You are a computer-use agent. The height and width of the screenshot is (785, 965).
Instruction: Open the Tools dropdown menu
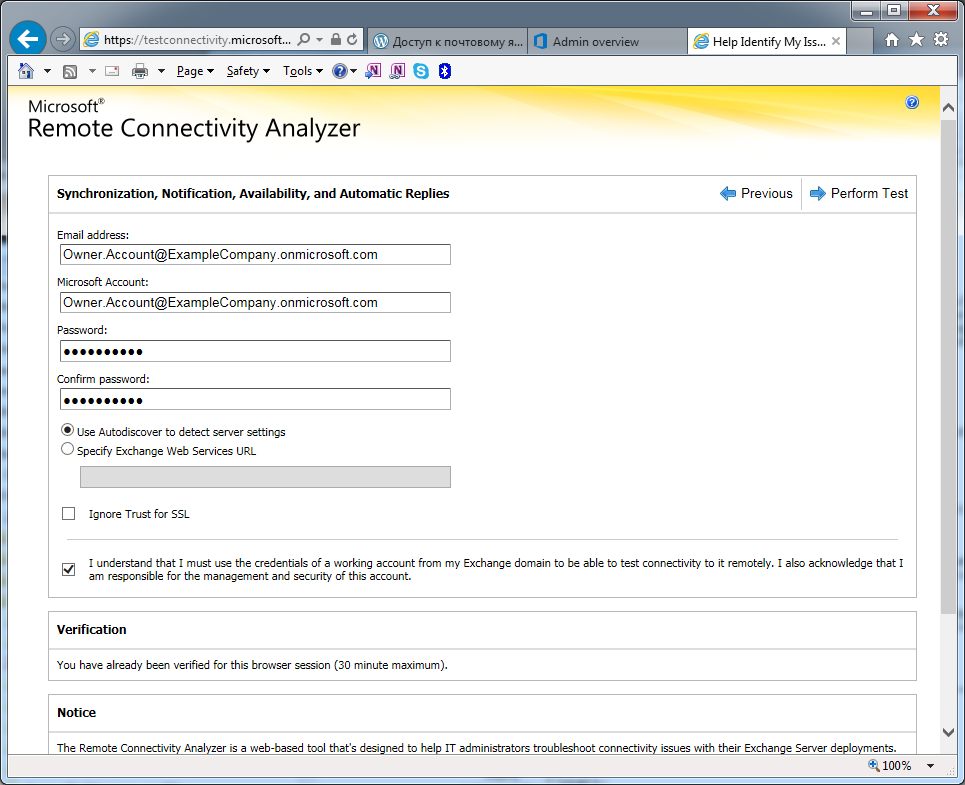pos(303,71)
